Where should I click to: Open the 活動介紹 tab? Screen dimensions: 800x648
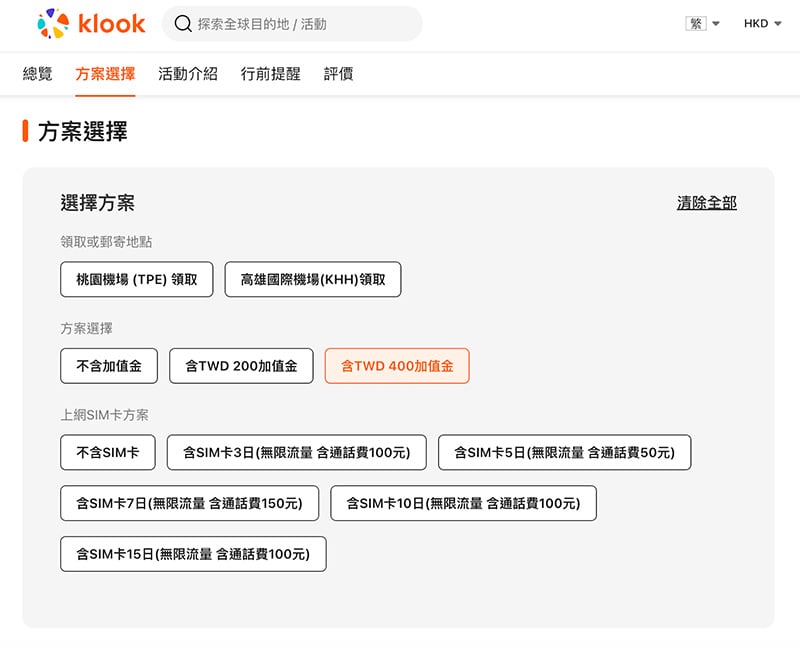coord(188,74)
